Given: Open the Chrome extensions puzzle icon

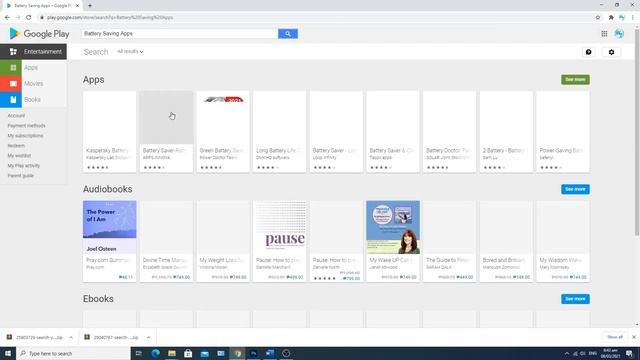Looking at the screenshot, I should point(611,18).
